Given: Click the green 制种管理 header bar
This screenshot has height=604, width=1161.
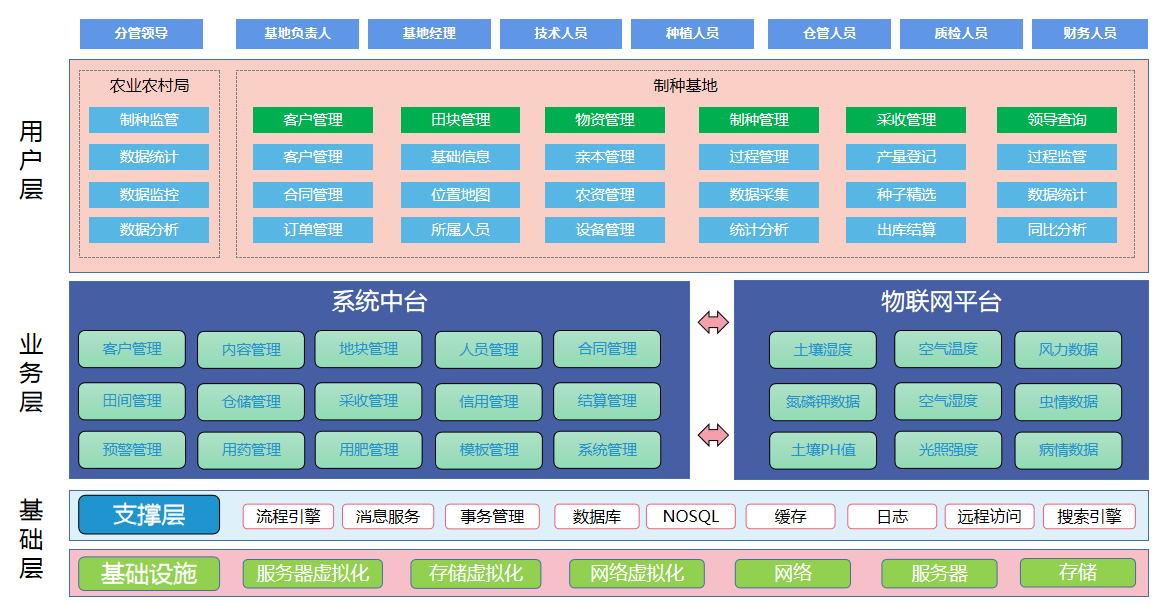Looking at the screenshot, I should 759,120.
